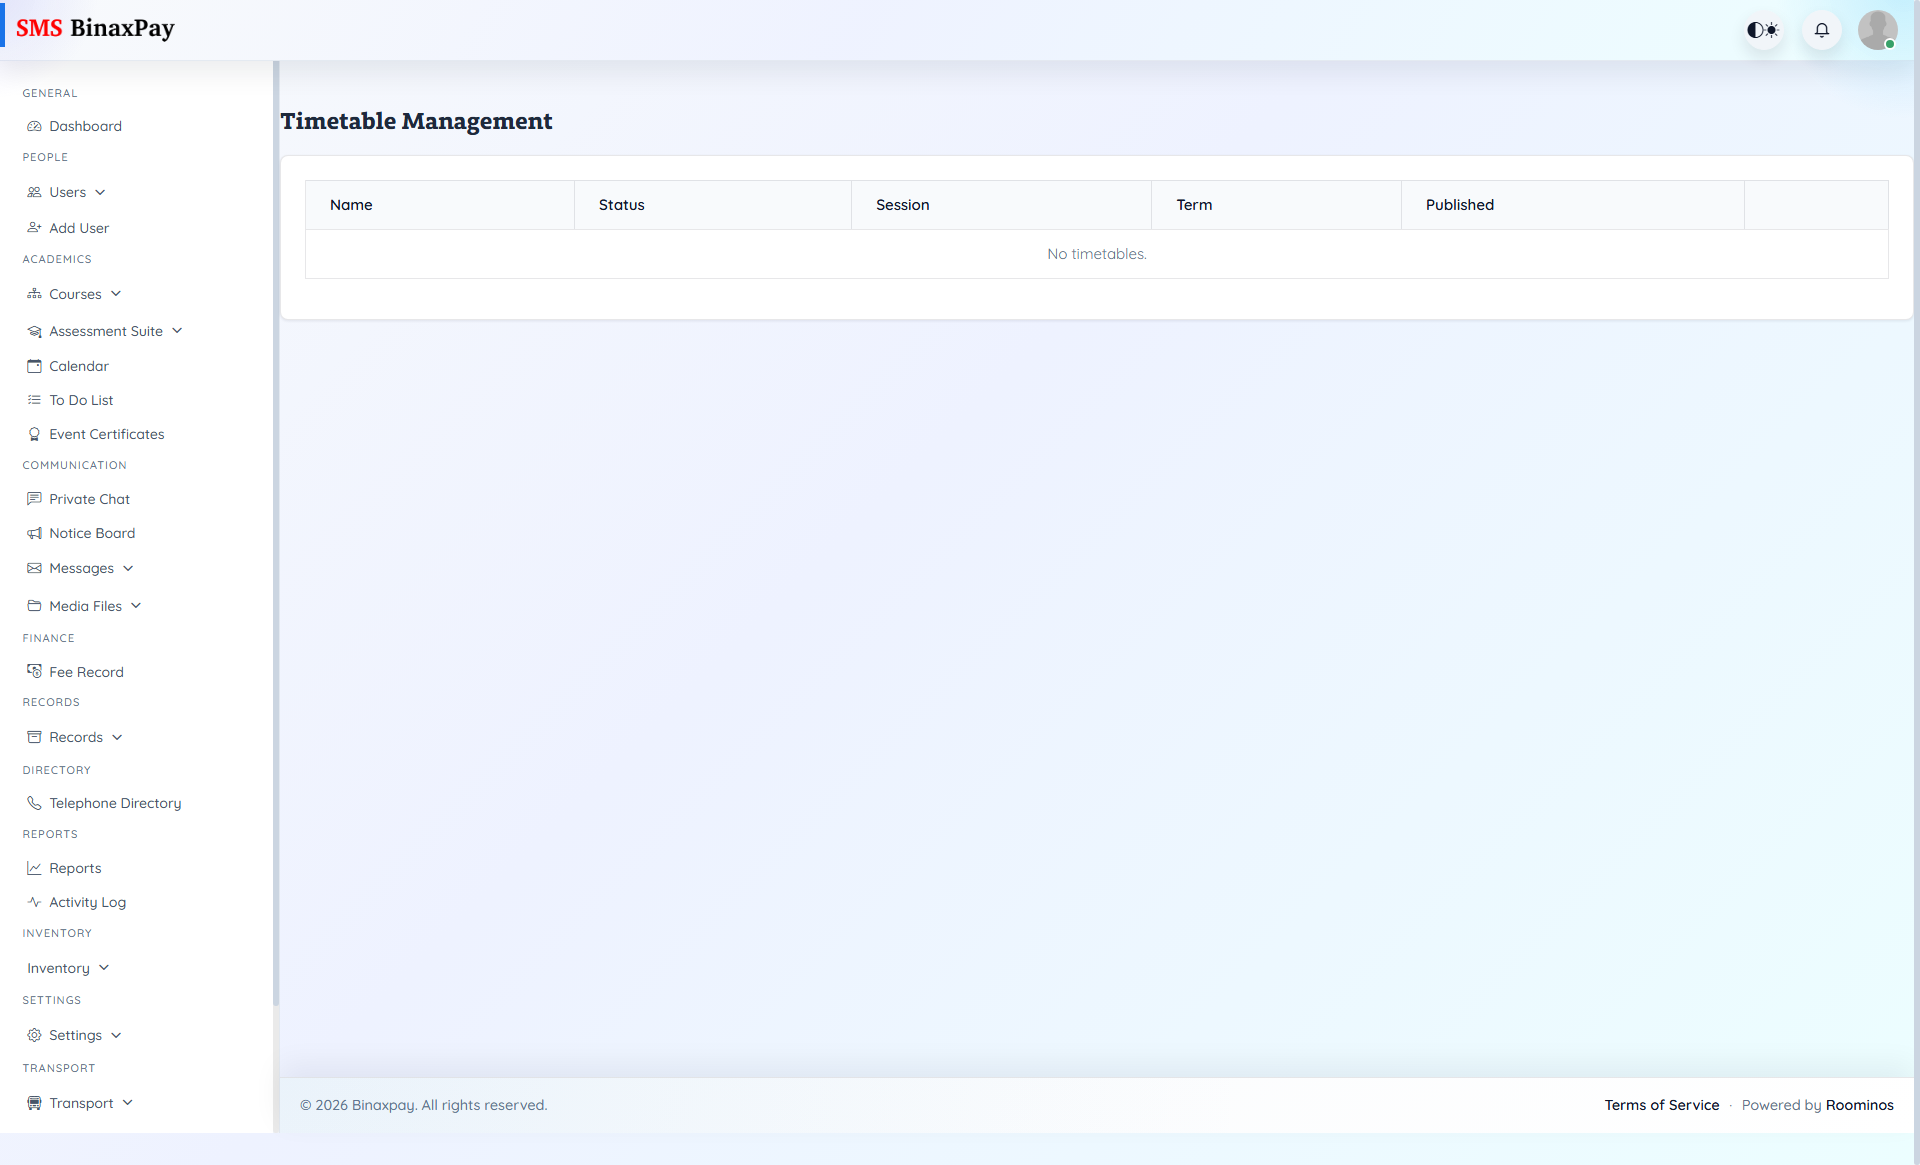Click the Roominos link in the footer
Image resolution: width=1920 pixels, height=1165 pixels.
pos(1860,1105)
